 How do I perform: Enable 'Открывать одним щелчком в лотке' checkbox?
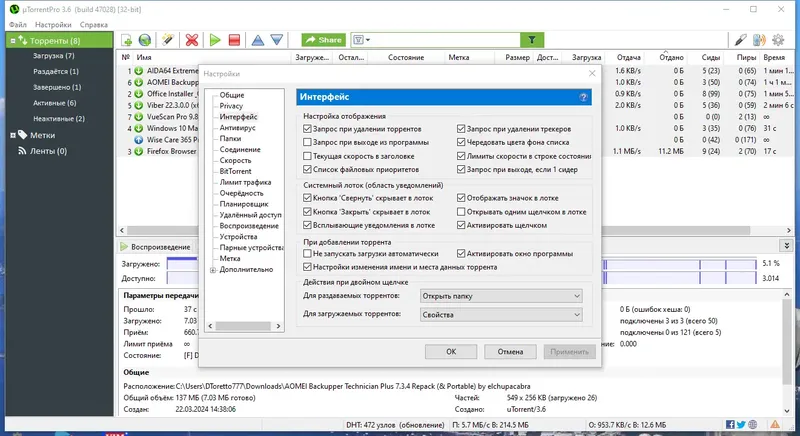[461, 212]
